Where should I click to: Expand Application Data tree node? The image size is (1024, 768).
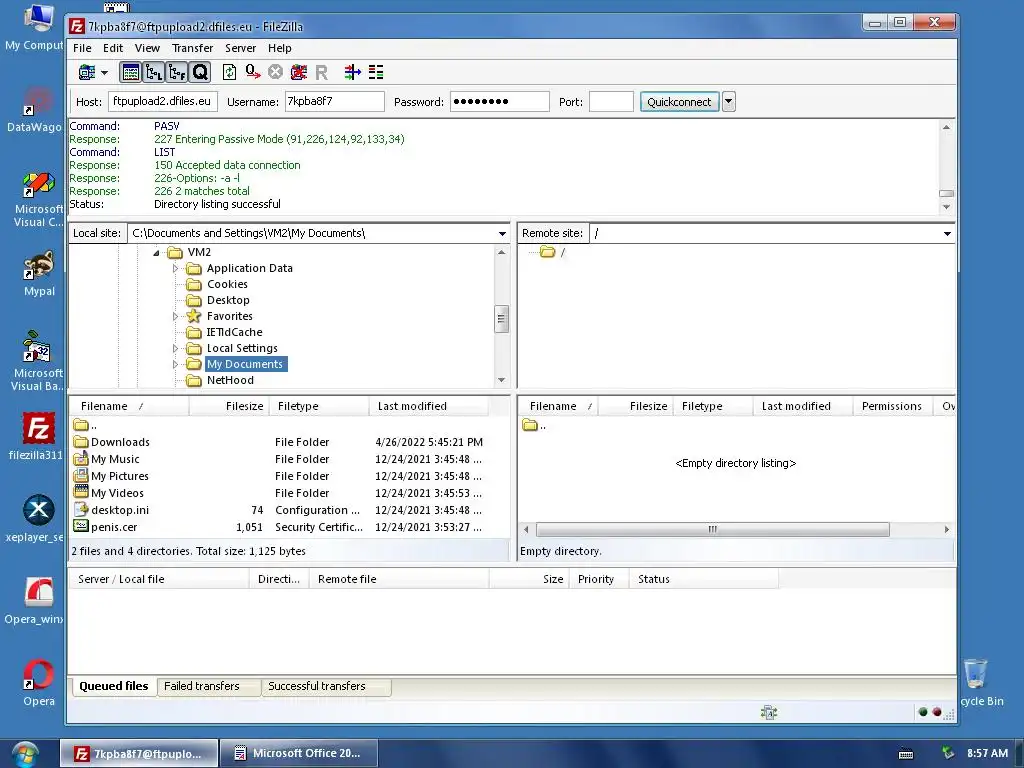pyautogui.click(x=175, y=268)
